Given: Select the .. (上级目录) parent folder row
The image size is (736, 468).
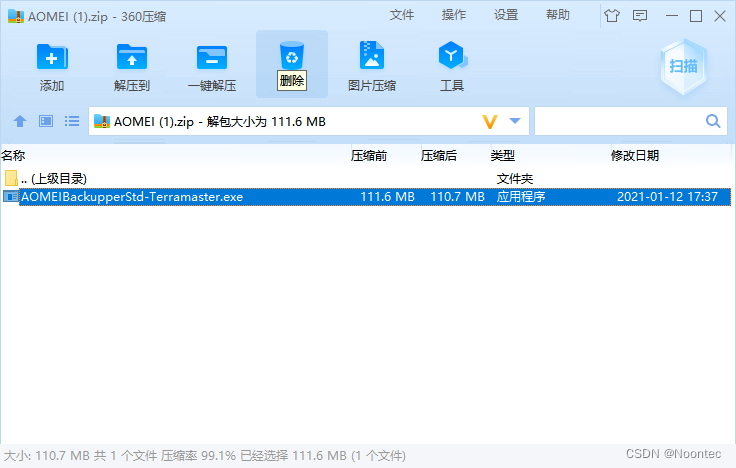Looking at the screenshot, I should tap(366, 178).
